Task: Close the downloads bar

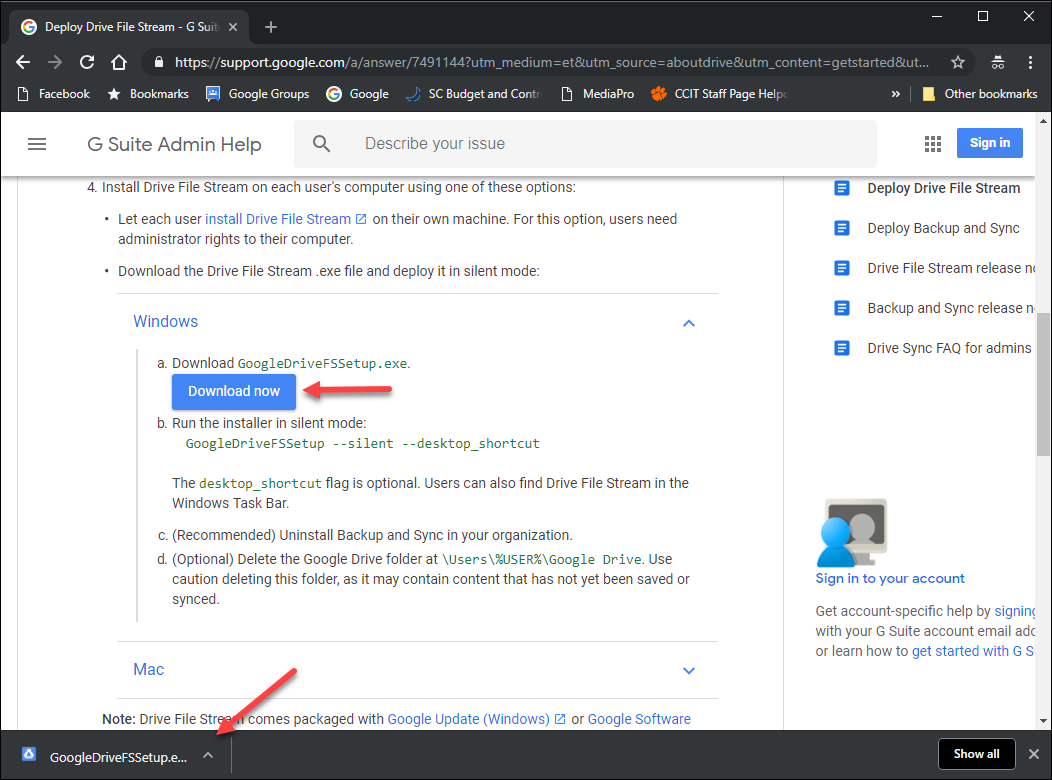Action: coord(1034,755)
